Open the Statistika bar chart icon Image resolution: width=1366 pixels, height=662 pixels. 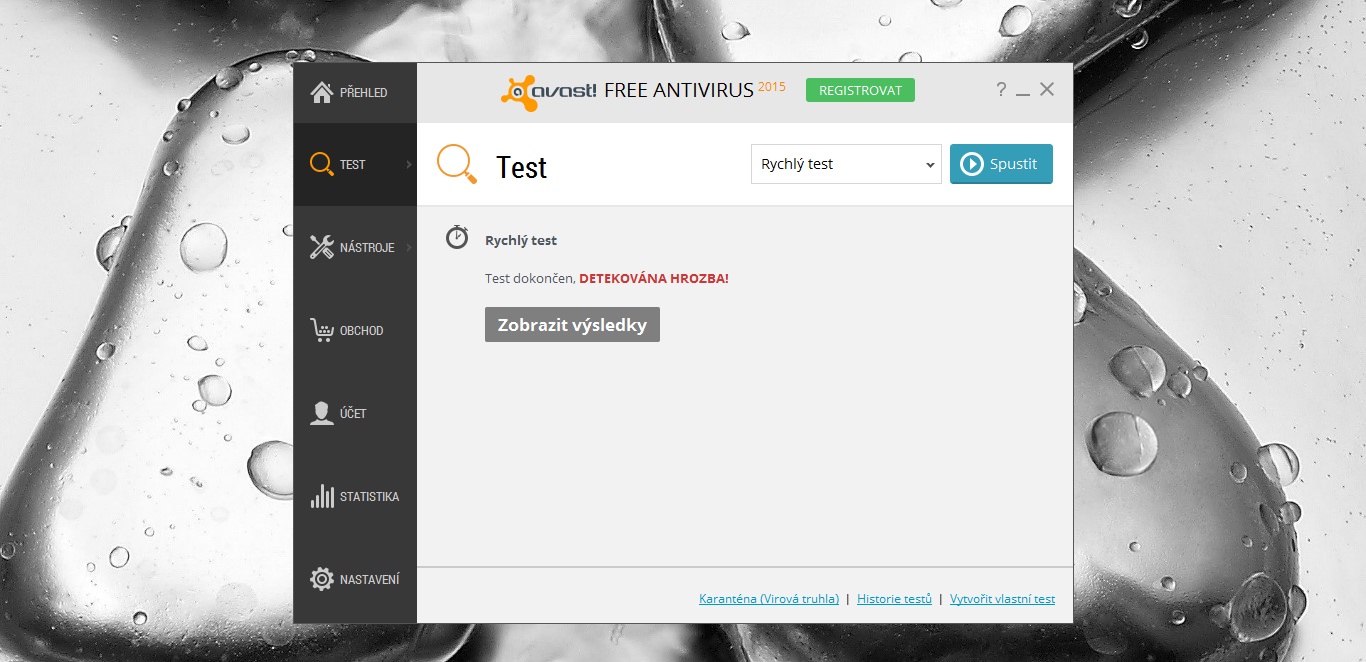[x=322, y=496]
